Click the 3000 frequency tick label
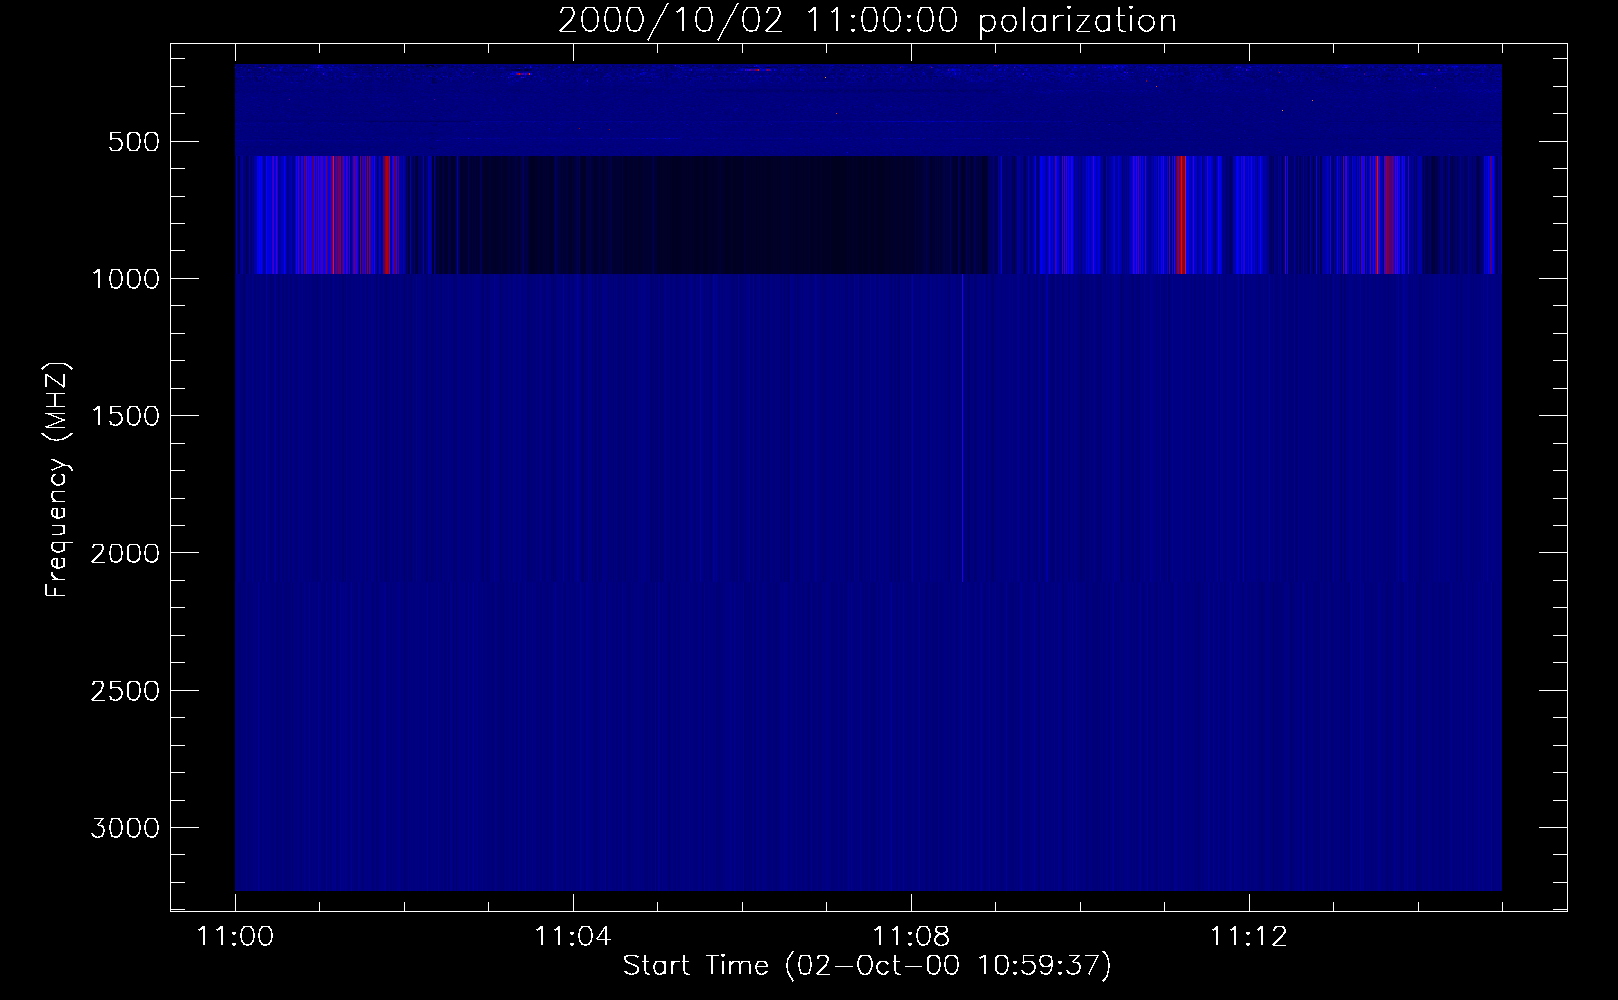Viewport: 1618px width, 1000px height. point(125,828)
